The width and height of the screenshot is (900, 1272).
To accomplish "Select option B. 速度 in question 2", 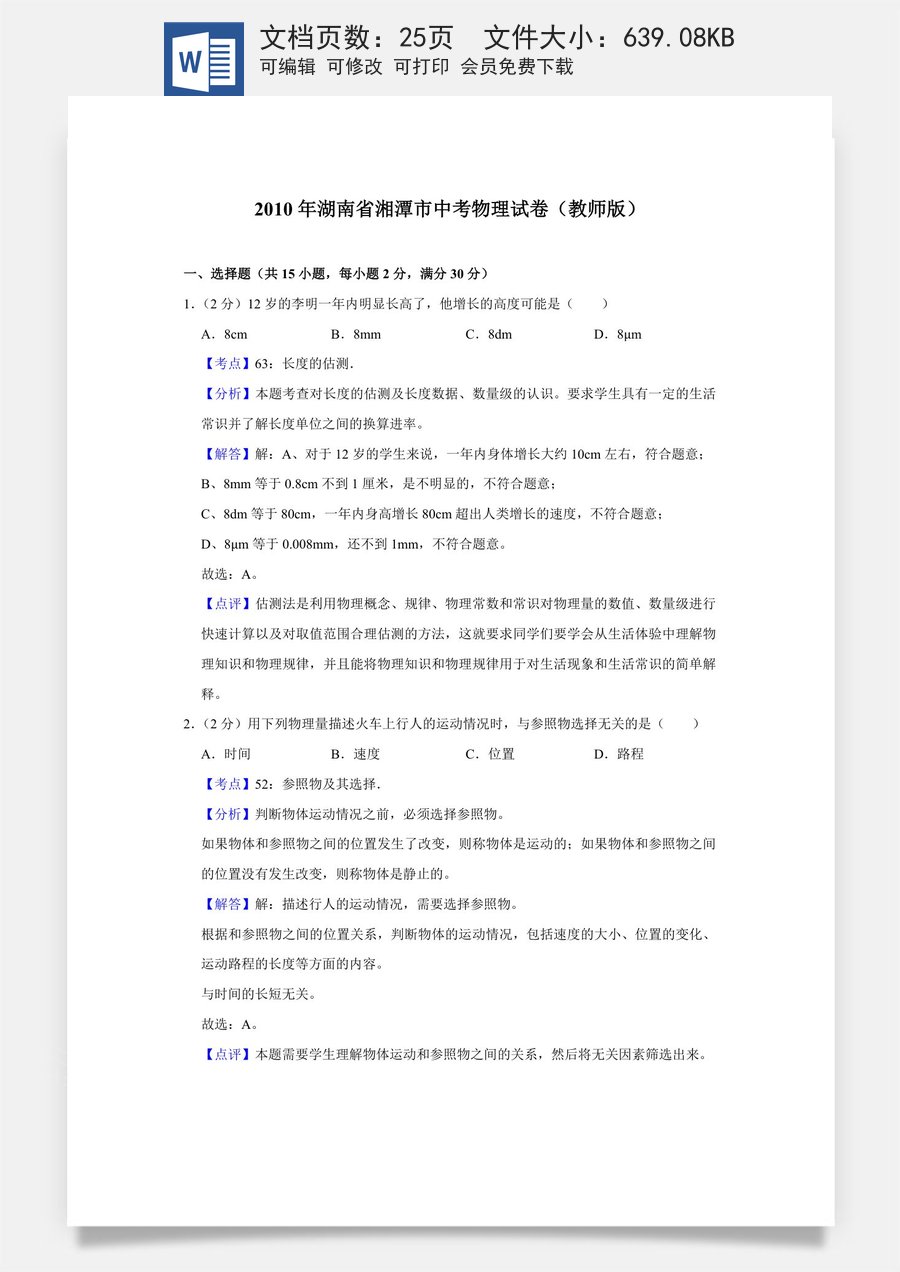I will coord(356,754).
